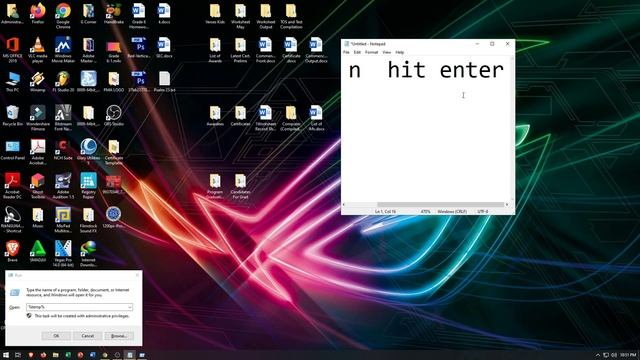Select the MixPad Multitrack shortcut
Screen dimensions: 640x360
tap(63, 220)
